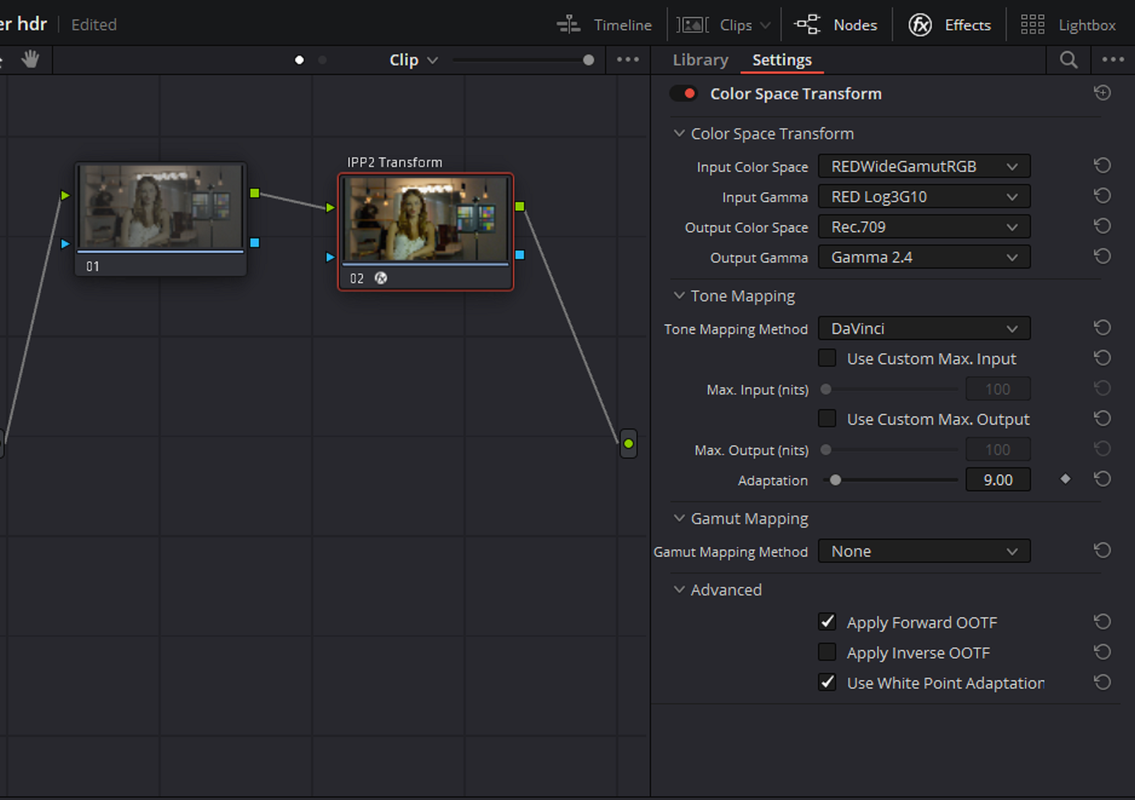Click the Adaptation value field

click(997, 480)
